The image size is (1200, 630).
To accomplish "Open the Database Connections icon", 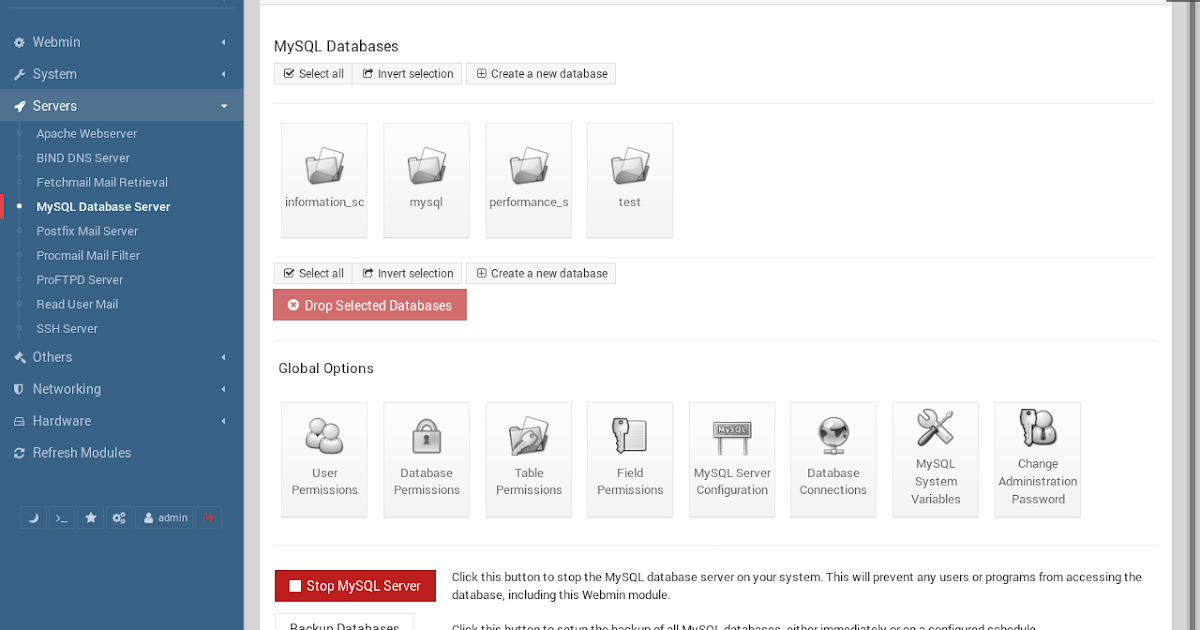I will [833, 459].
